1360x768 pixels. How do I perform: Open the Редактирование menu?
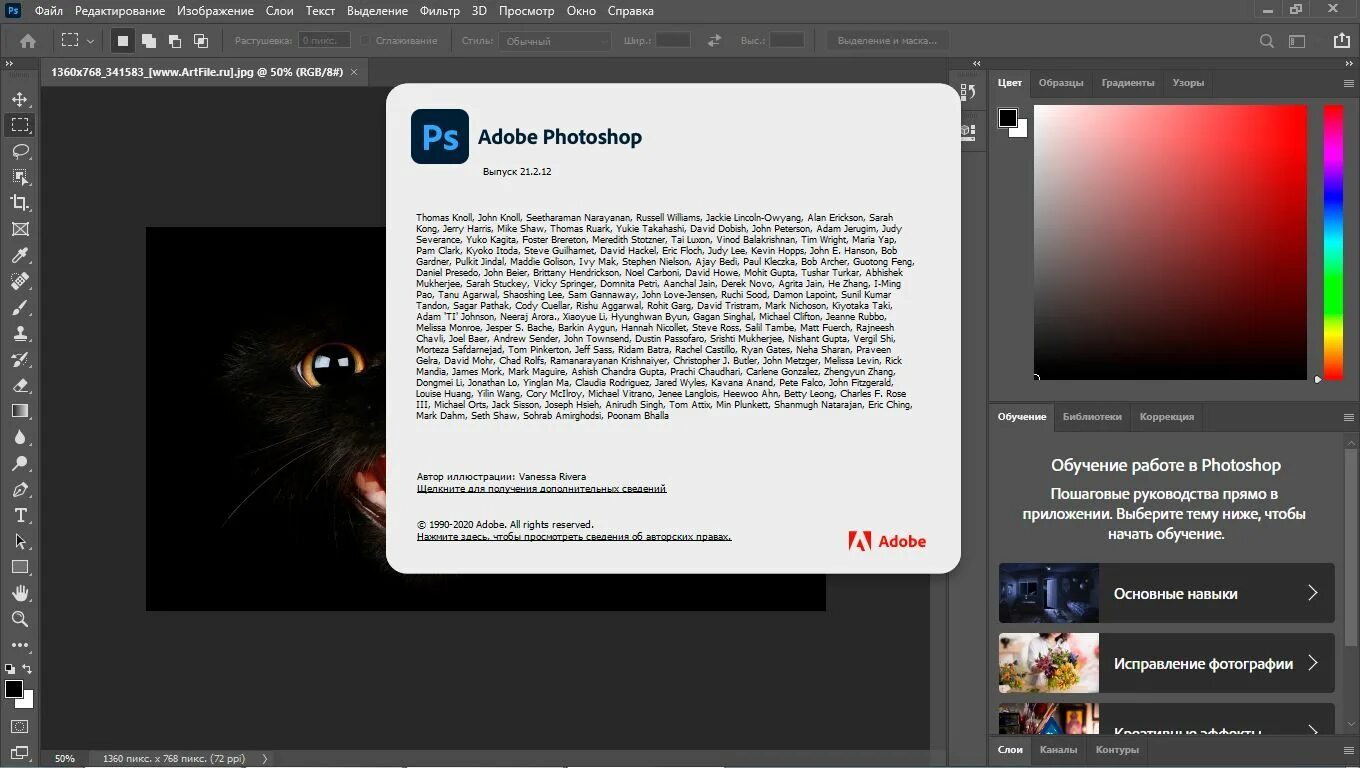120,11
